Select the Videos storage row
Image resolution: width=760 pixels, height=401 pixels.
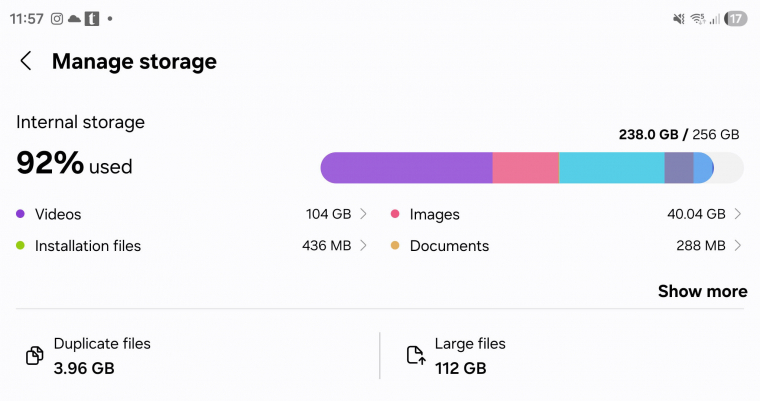[x=190, y=214]
